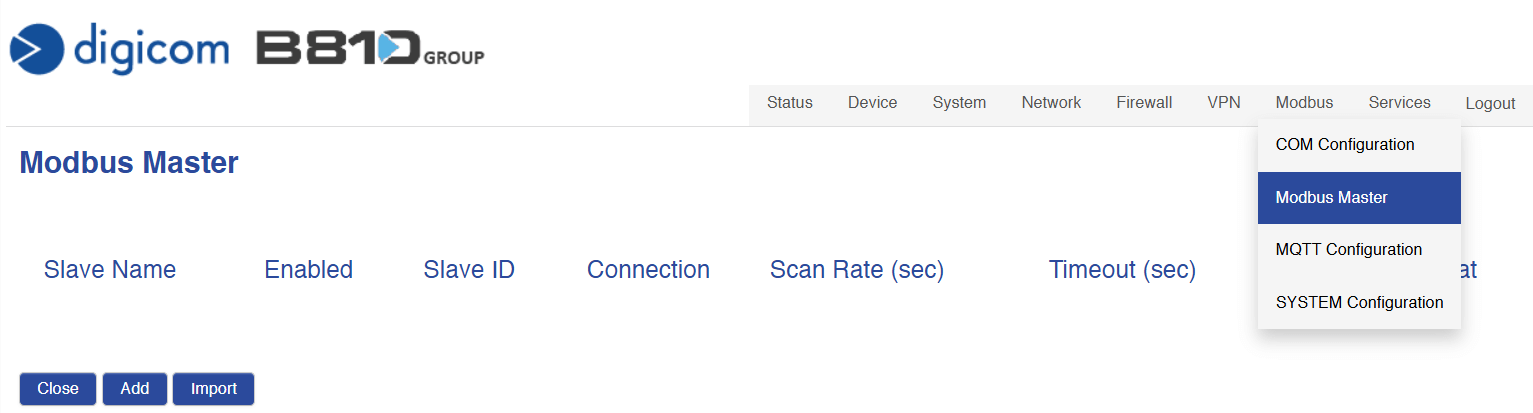The image size is (1533, 413).
Task: Log out using the Logout link
Action: (1490, 104)
